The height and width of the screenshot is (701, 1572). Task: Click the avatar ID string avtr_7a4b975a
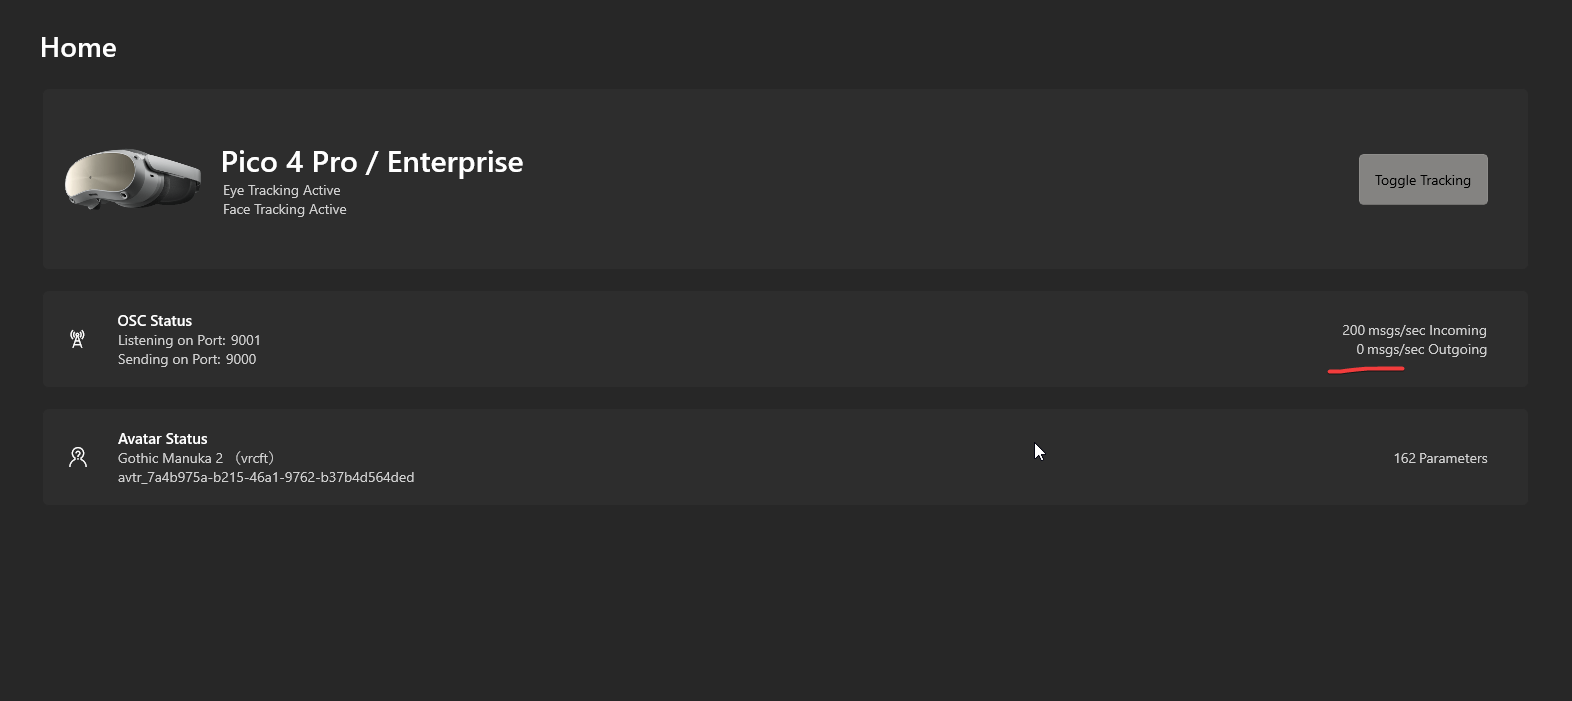coord(265,477)
